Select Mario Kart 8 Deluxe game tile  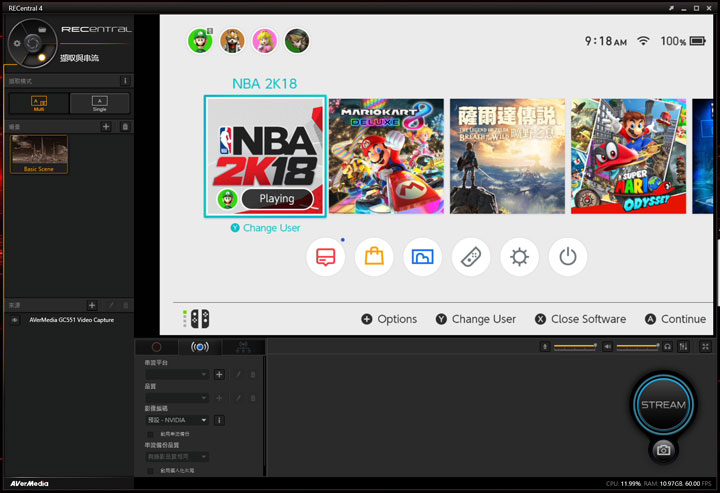[x=387, y=156]
